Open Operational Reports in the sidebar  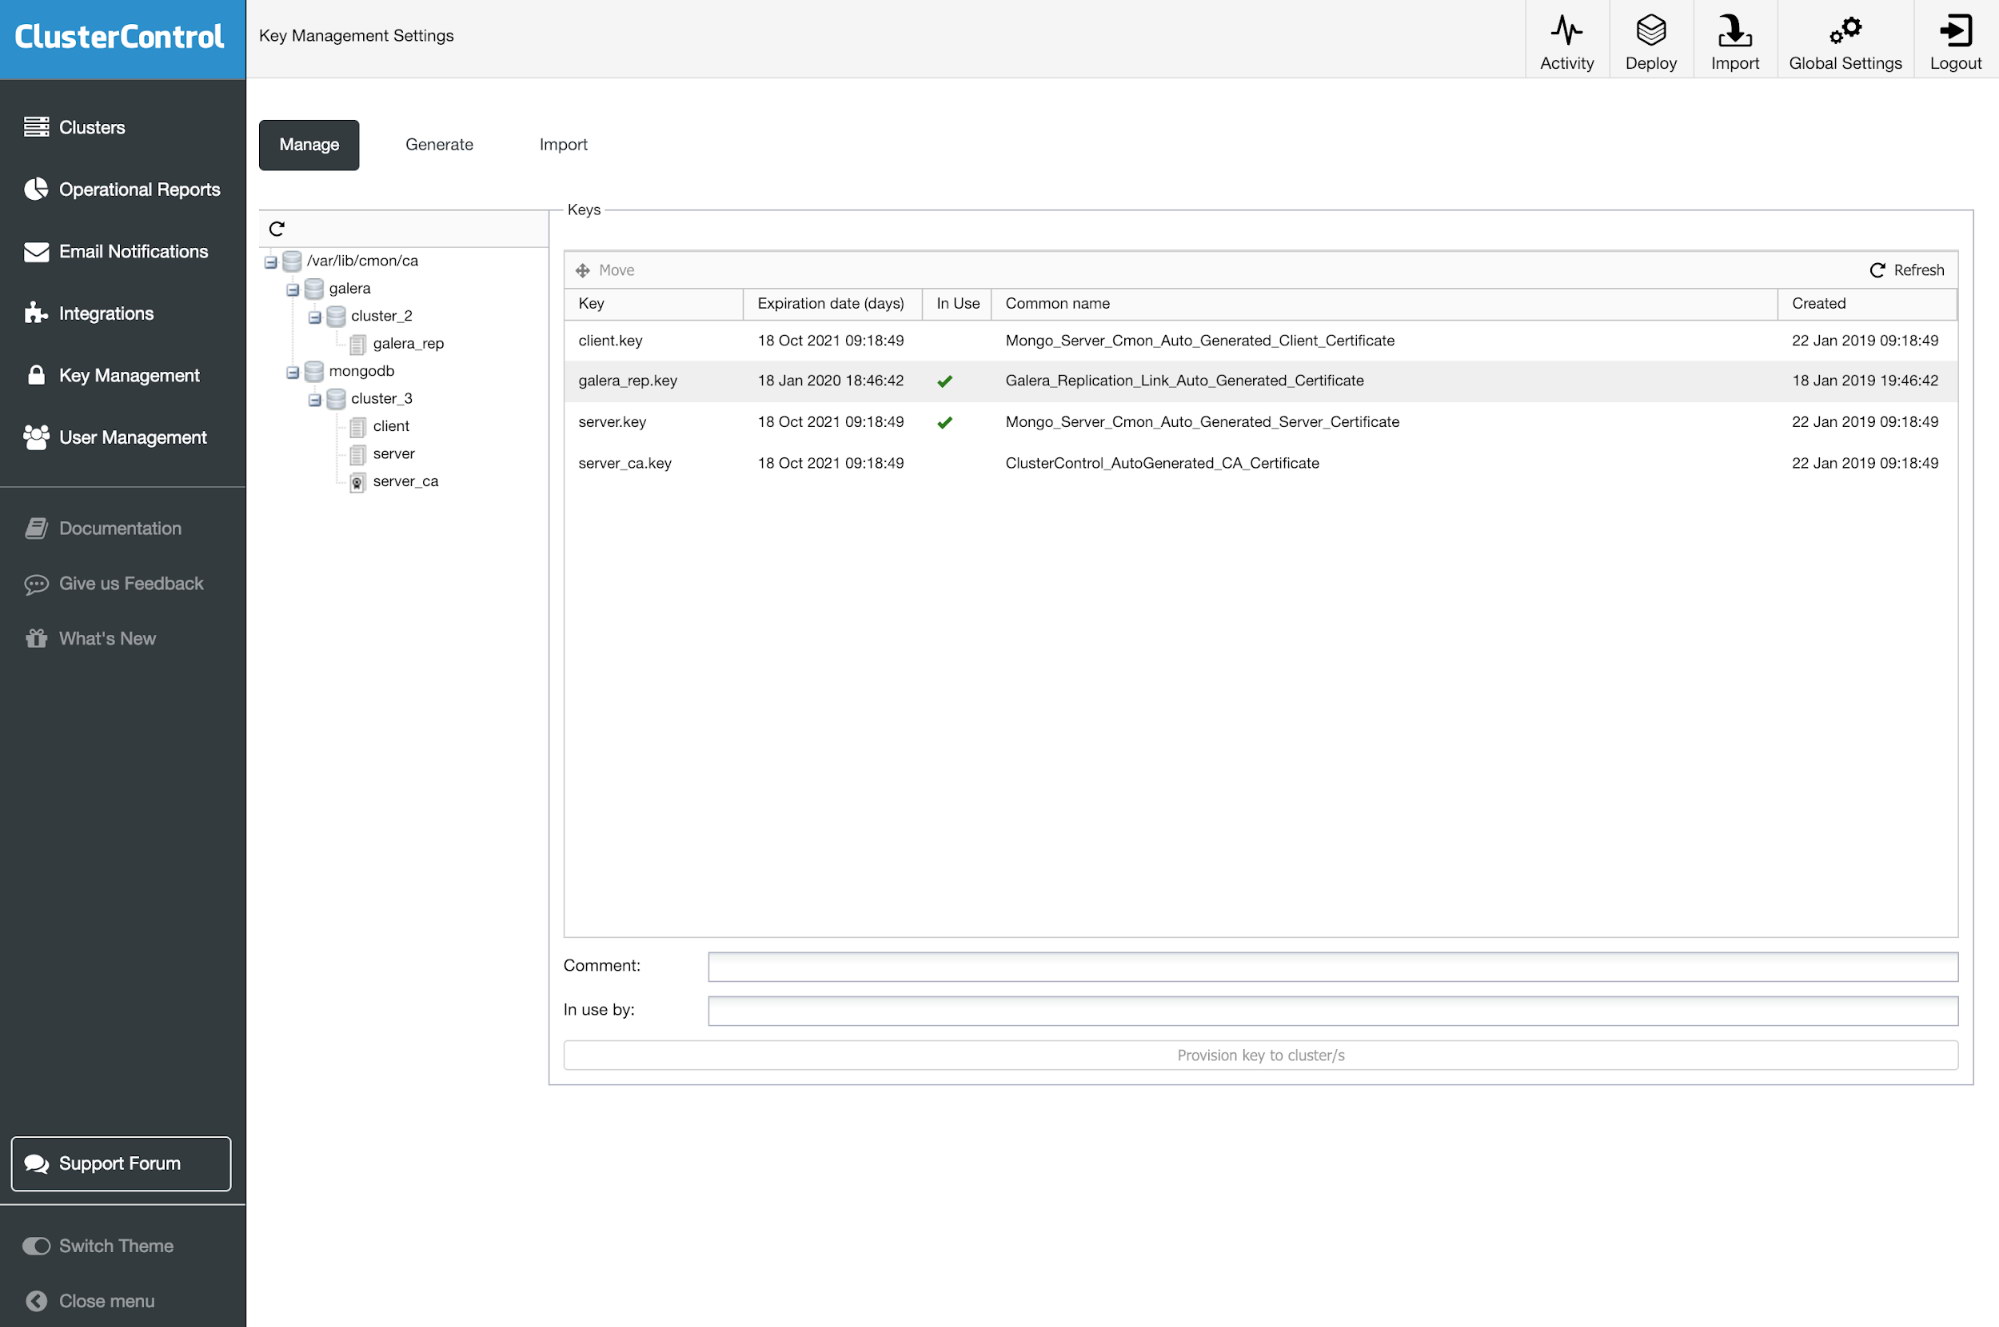[x=123, y=189]
